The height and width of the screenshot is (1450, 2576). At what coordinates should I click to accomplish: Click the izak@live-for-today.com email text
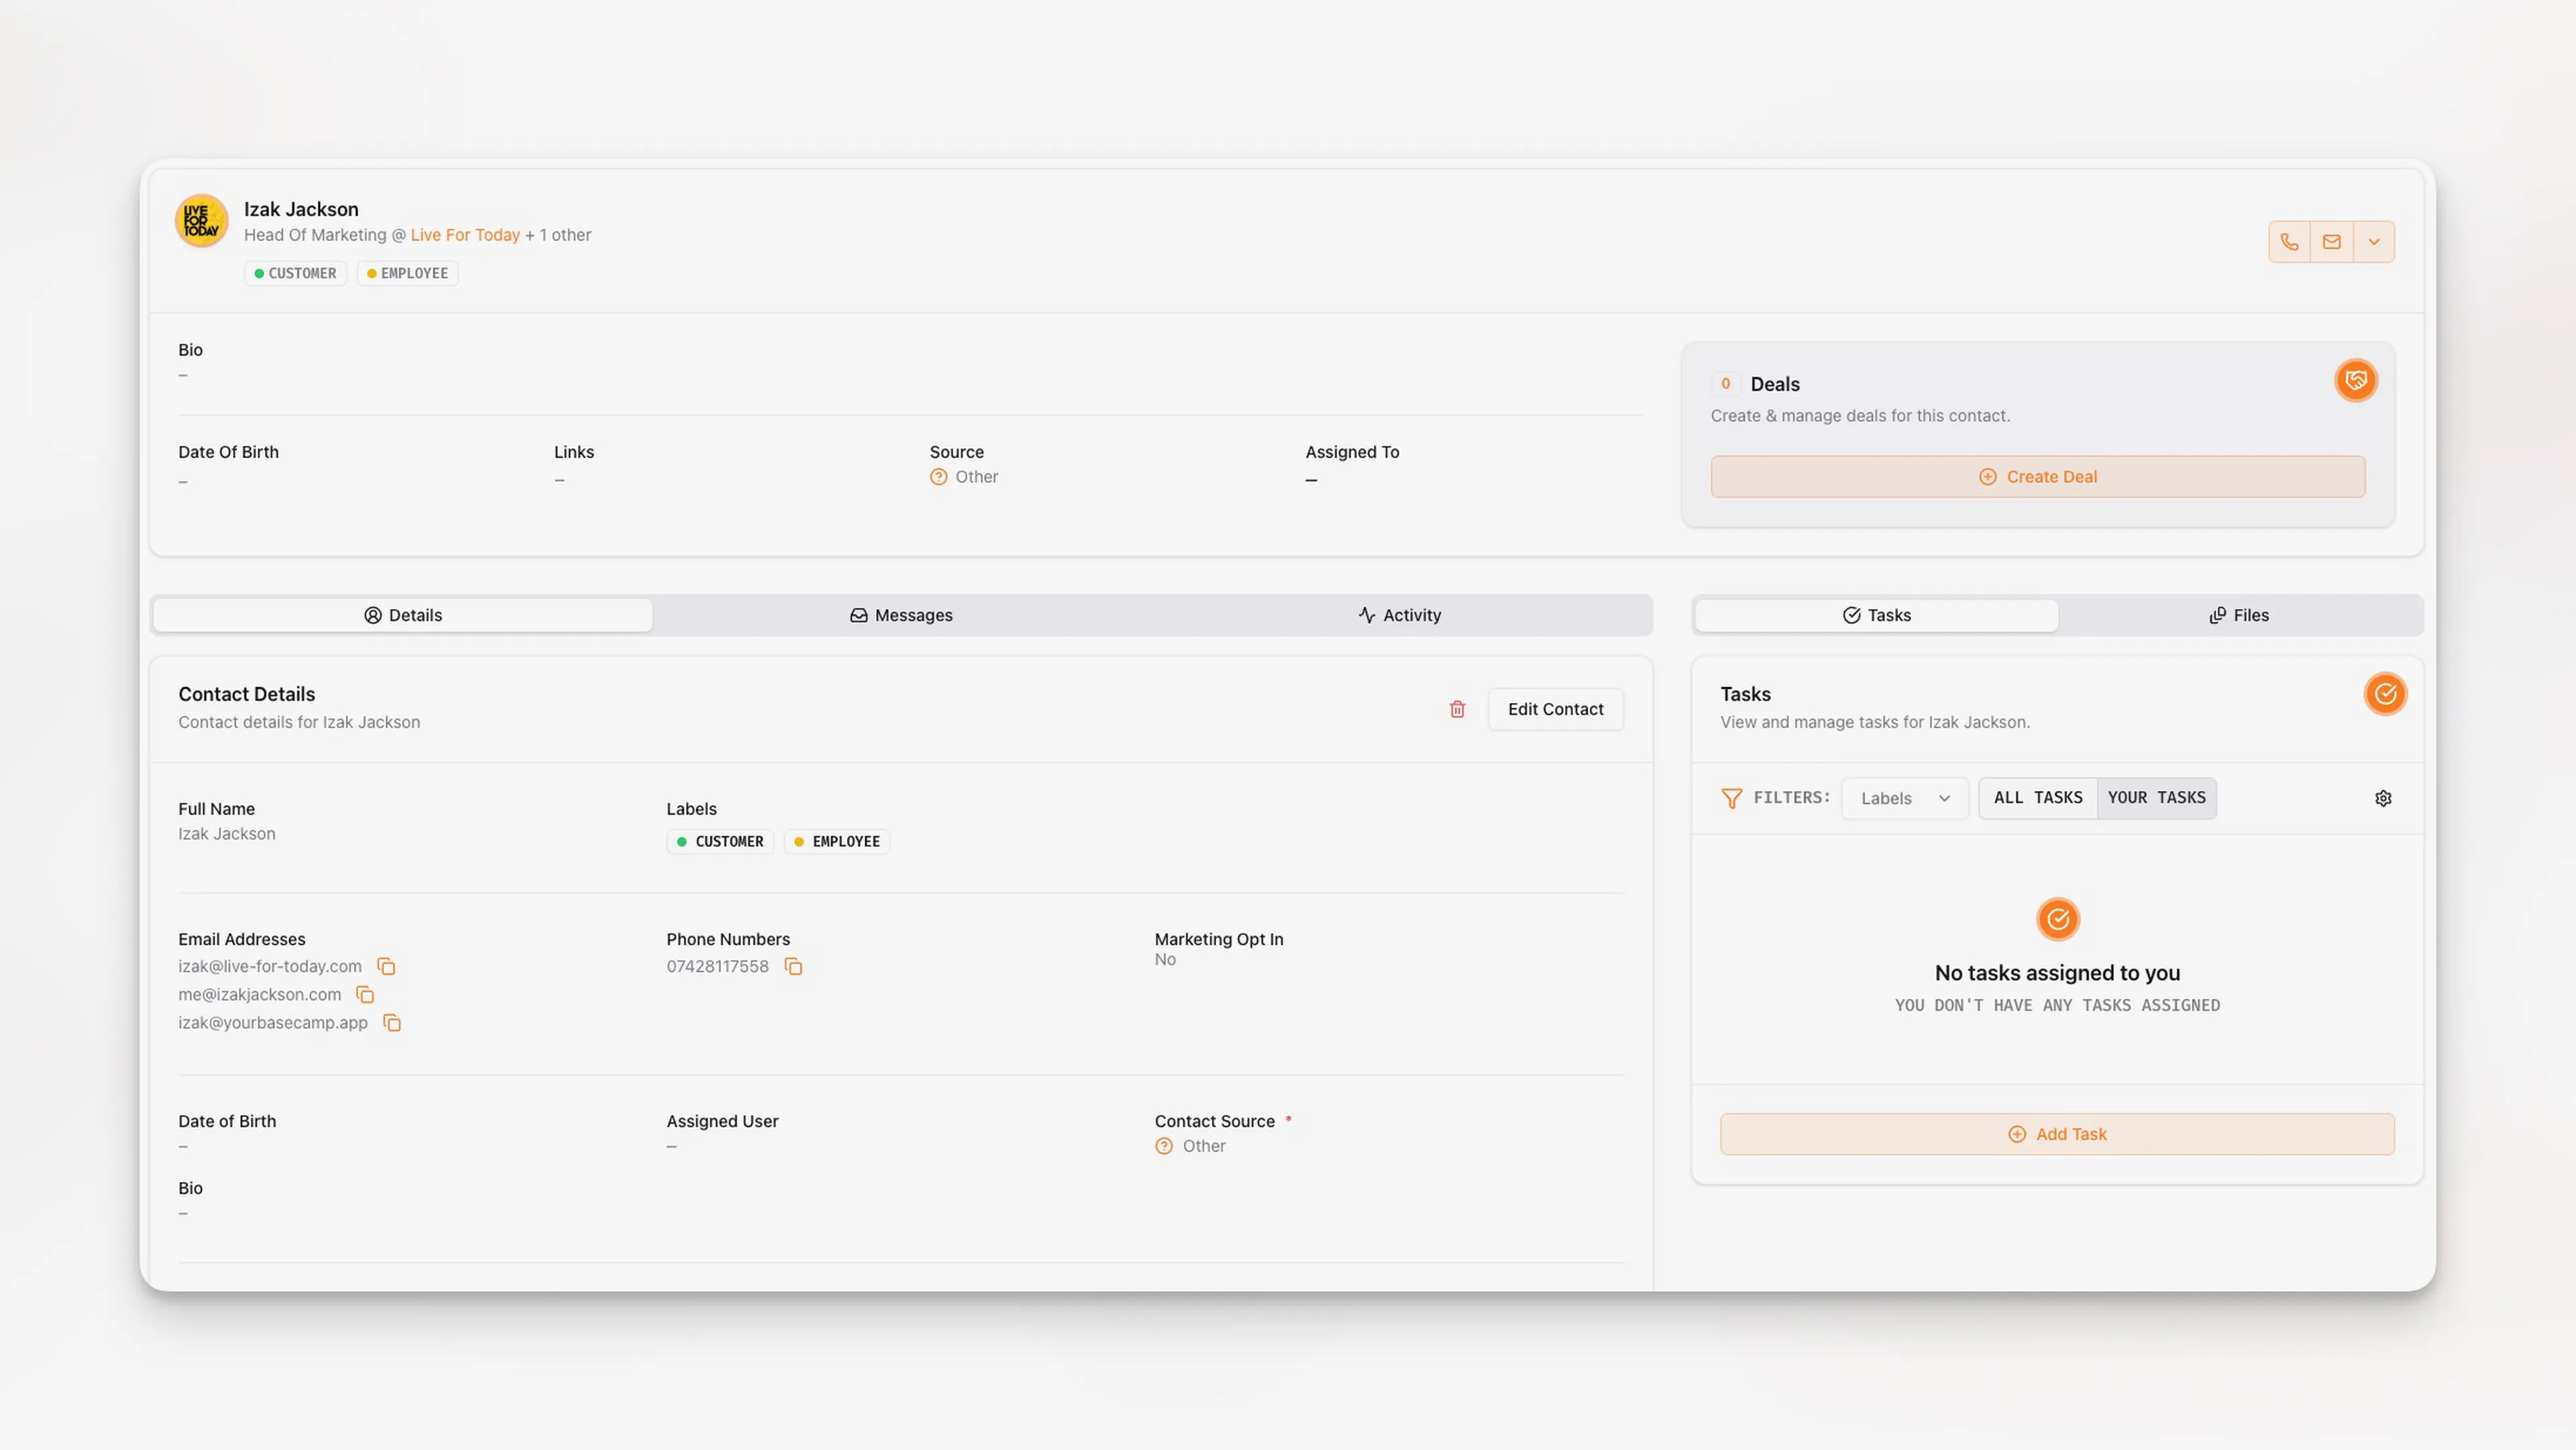coord(270,966)
